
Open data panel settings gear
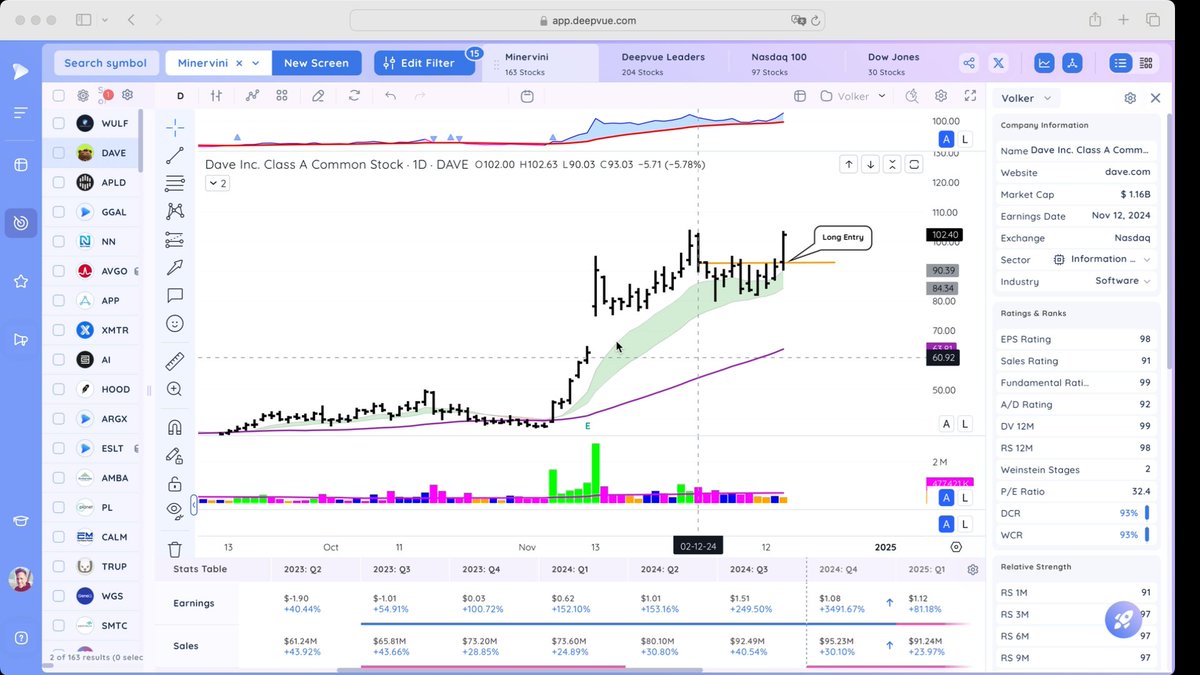coord(1130,98)
